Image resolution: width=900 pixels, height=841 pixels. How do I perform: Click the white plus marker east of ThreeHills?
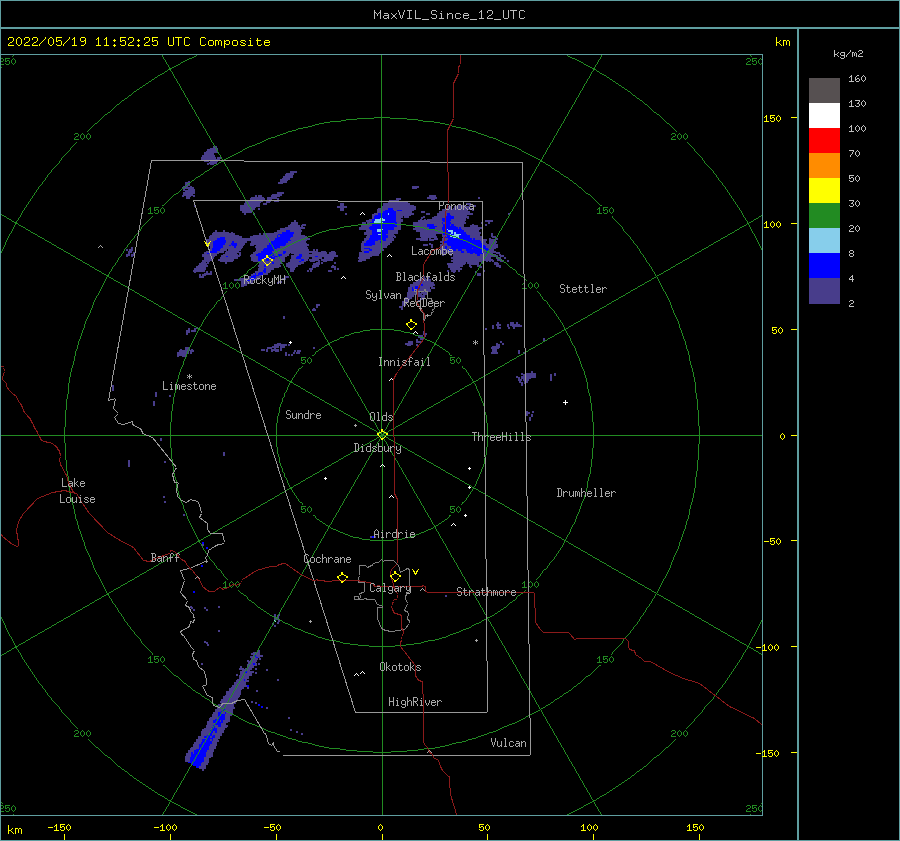[565, 402]
